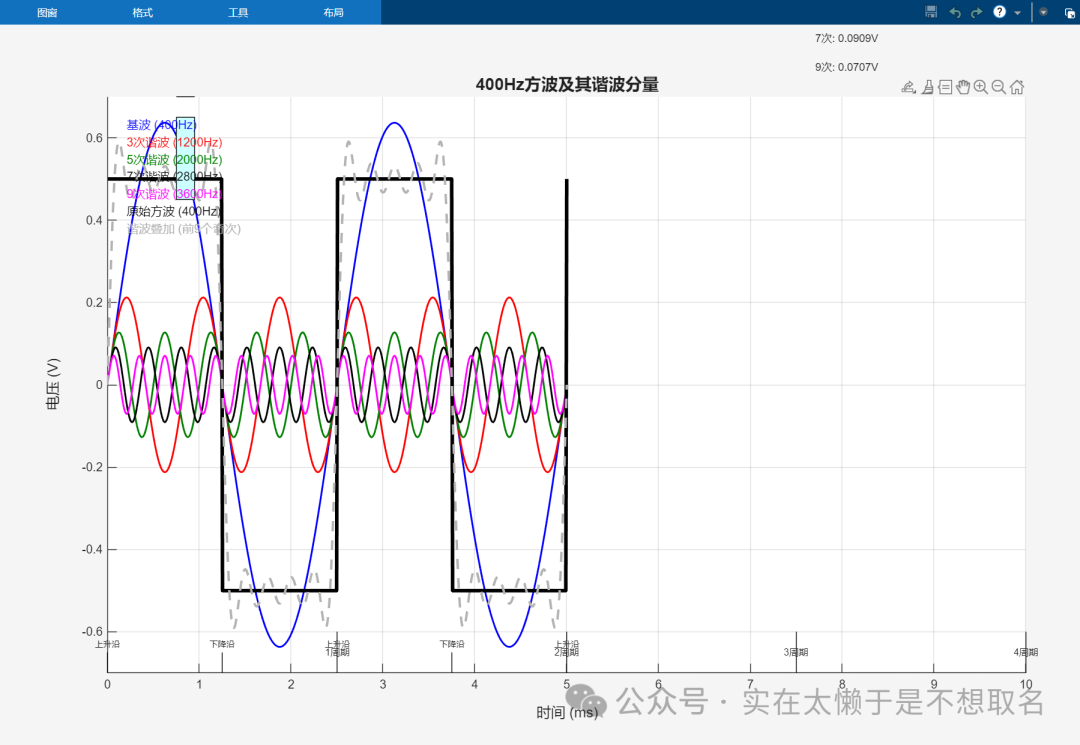Select the Zoom Out magnifier
The height and width of the screenshot is (745, 1080).
coord(998,87)
